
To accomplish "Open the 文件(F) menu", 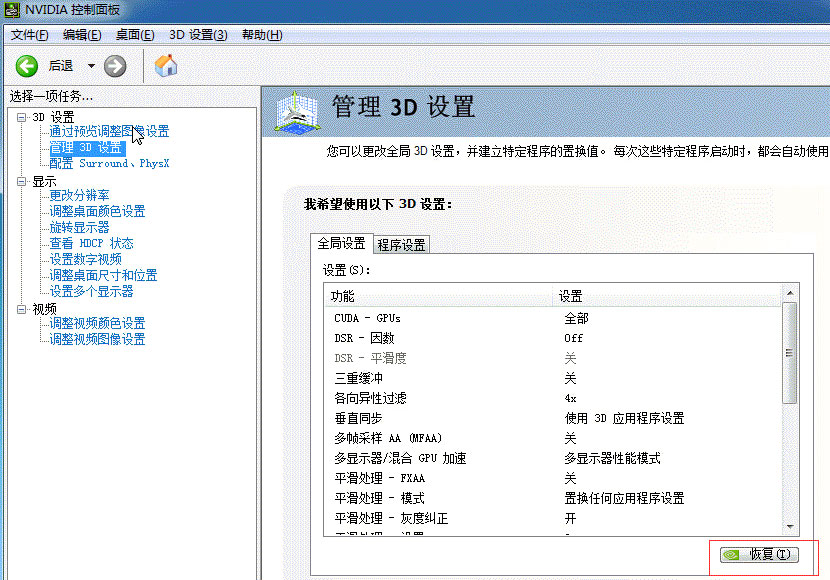I will coord(30,35).
